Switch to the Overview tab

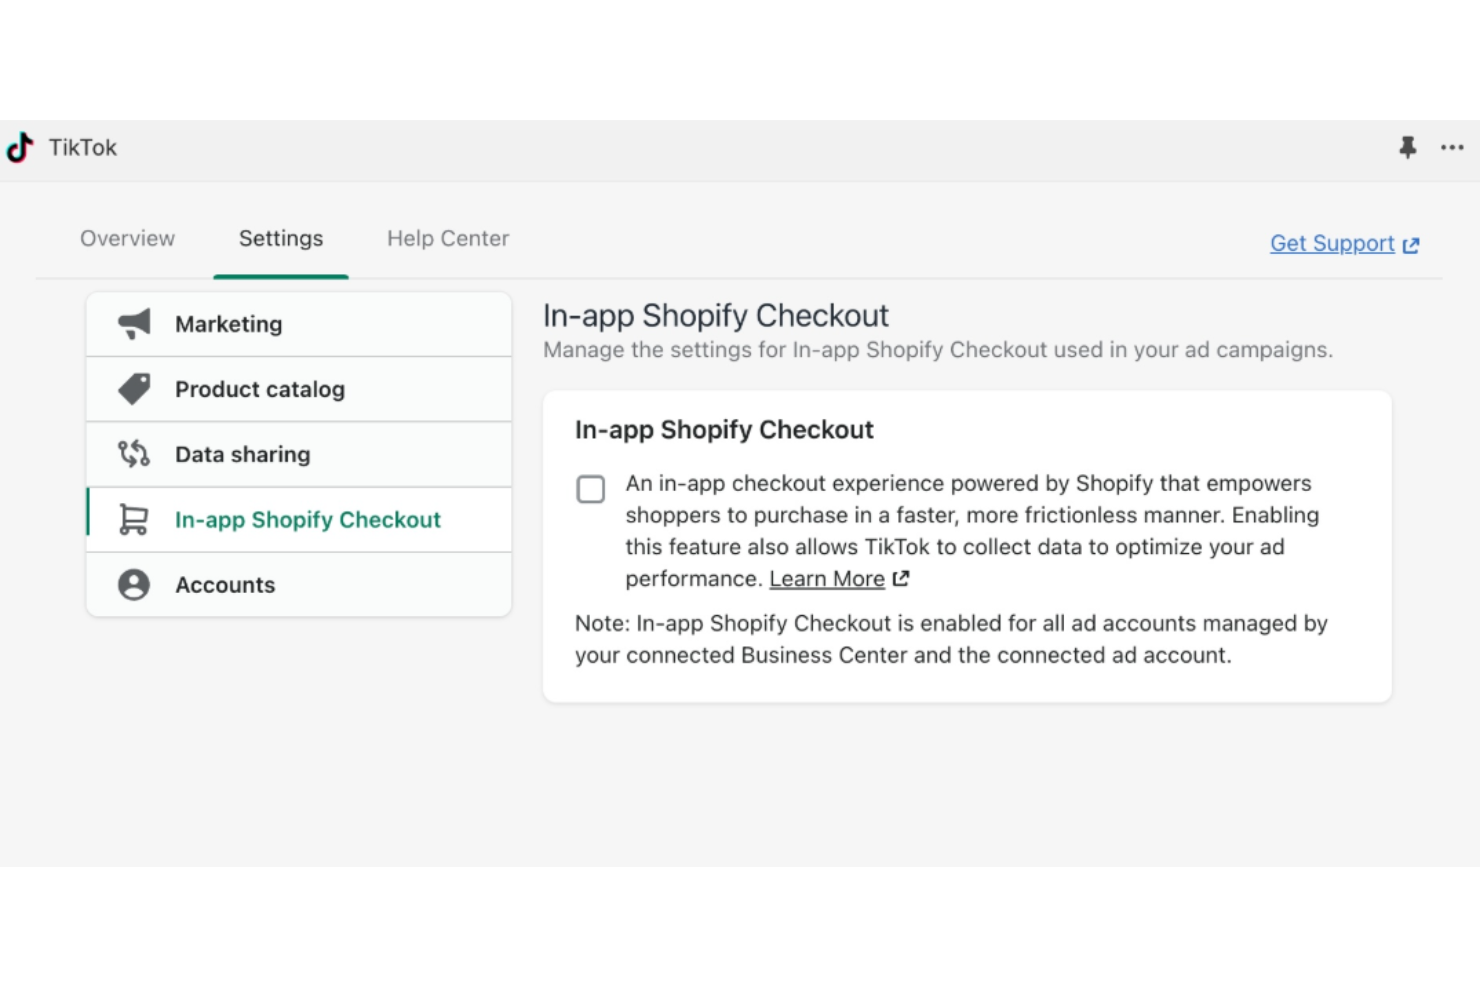click(127, 239)
